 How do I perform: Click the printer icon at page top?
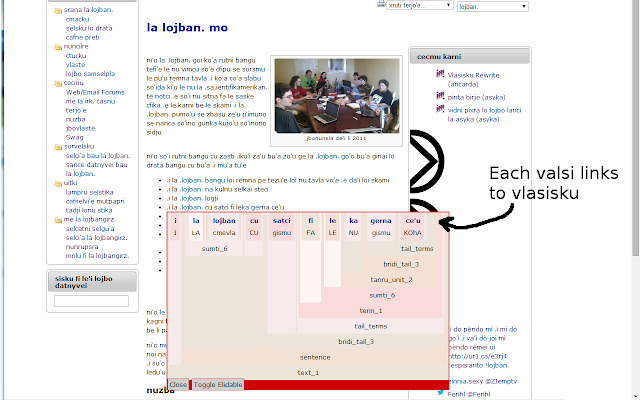point(381,5)
